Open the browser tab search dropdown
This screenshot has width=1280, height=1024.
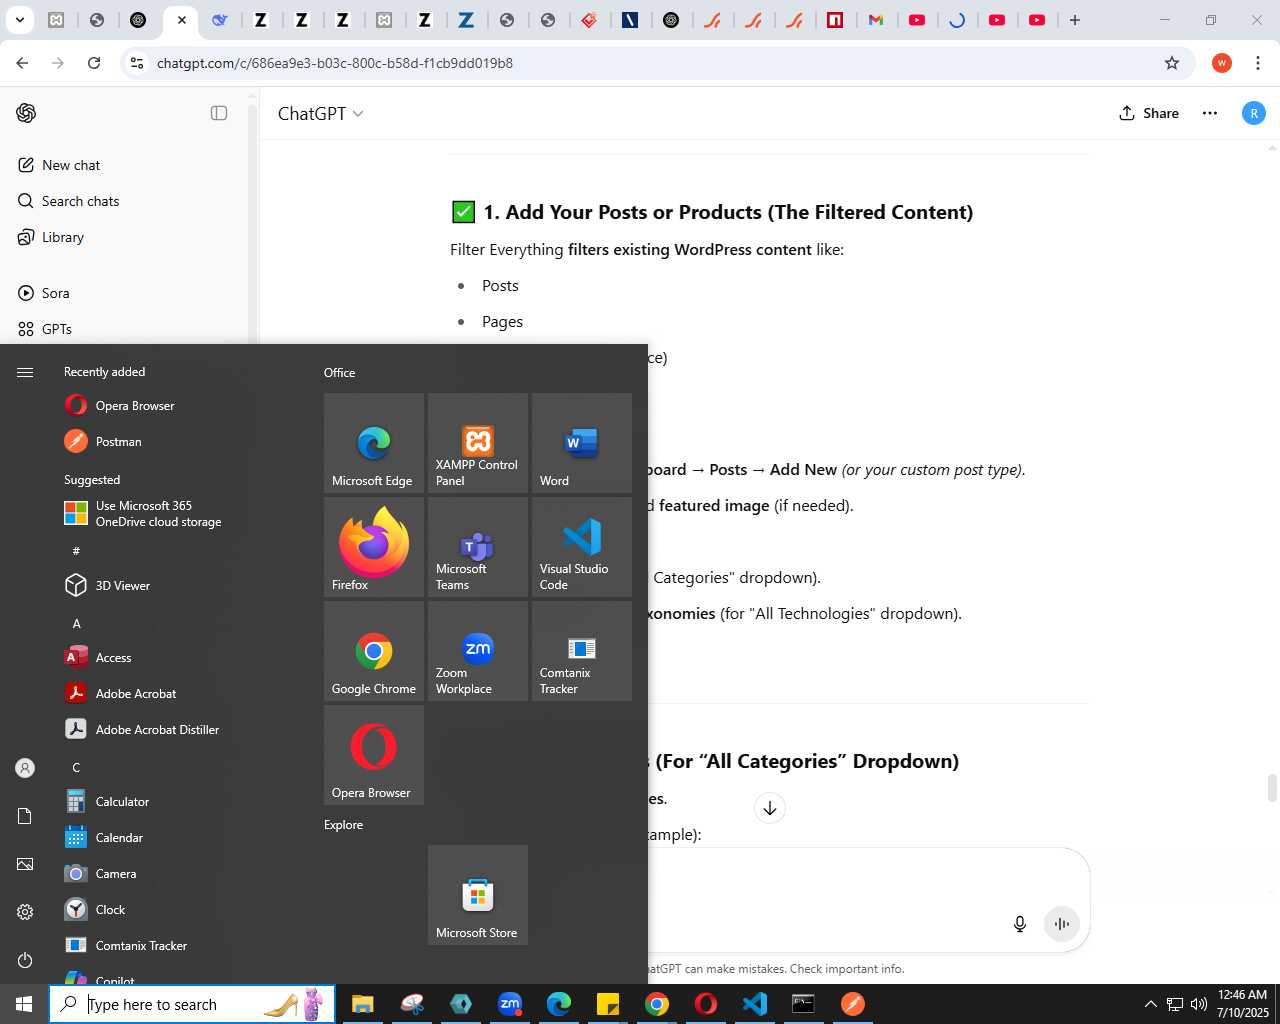point(19,20)
